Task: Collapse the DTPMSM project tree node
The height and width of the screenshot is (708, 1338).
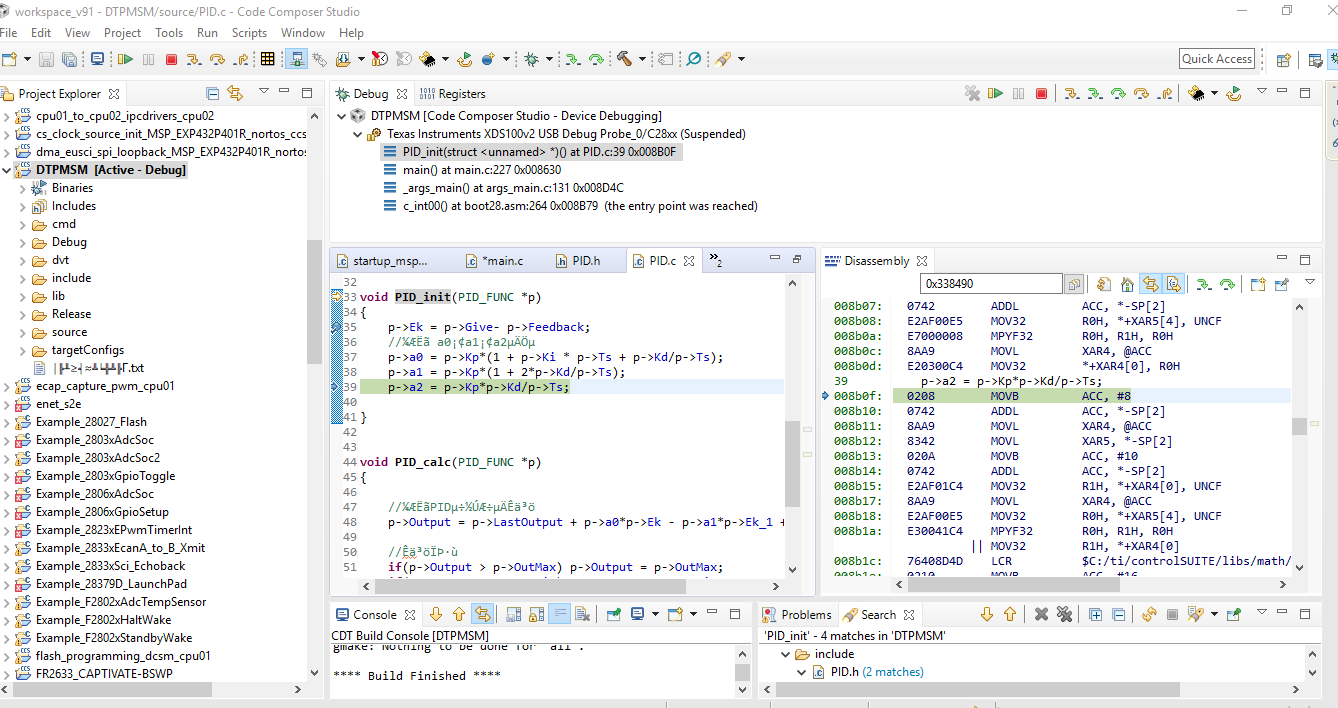Action: pyautogui.click(x=8, y=170)
